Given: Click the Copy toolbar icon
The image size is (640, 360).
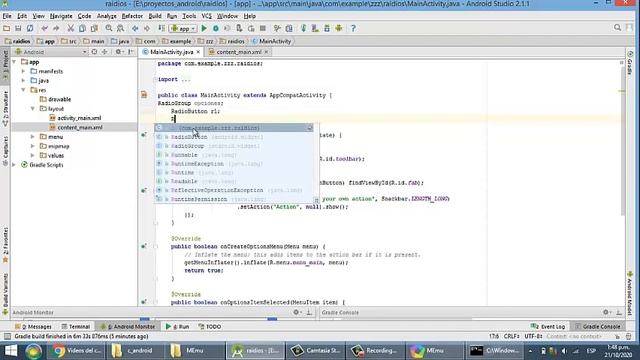Looking at the screenshot, I should pyautogui.click(x=82, y=28).
